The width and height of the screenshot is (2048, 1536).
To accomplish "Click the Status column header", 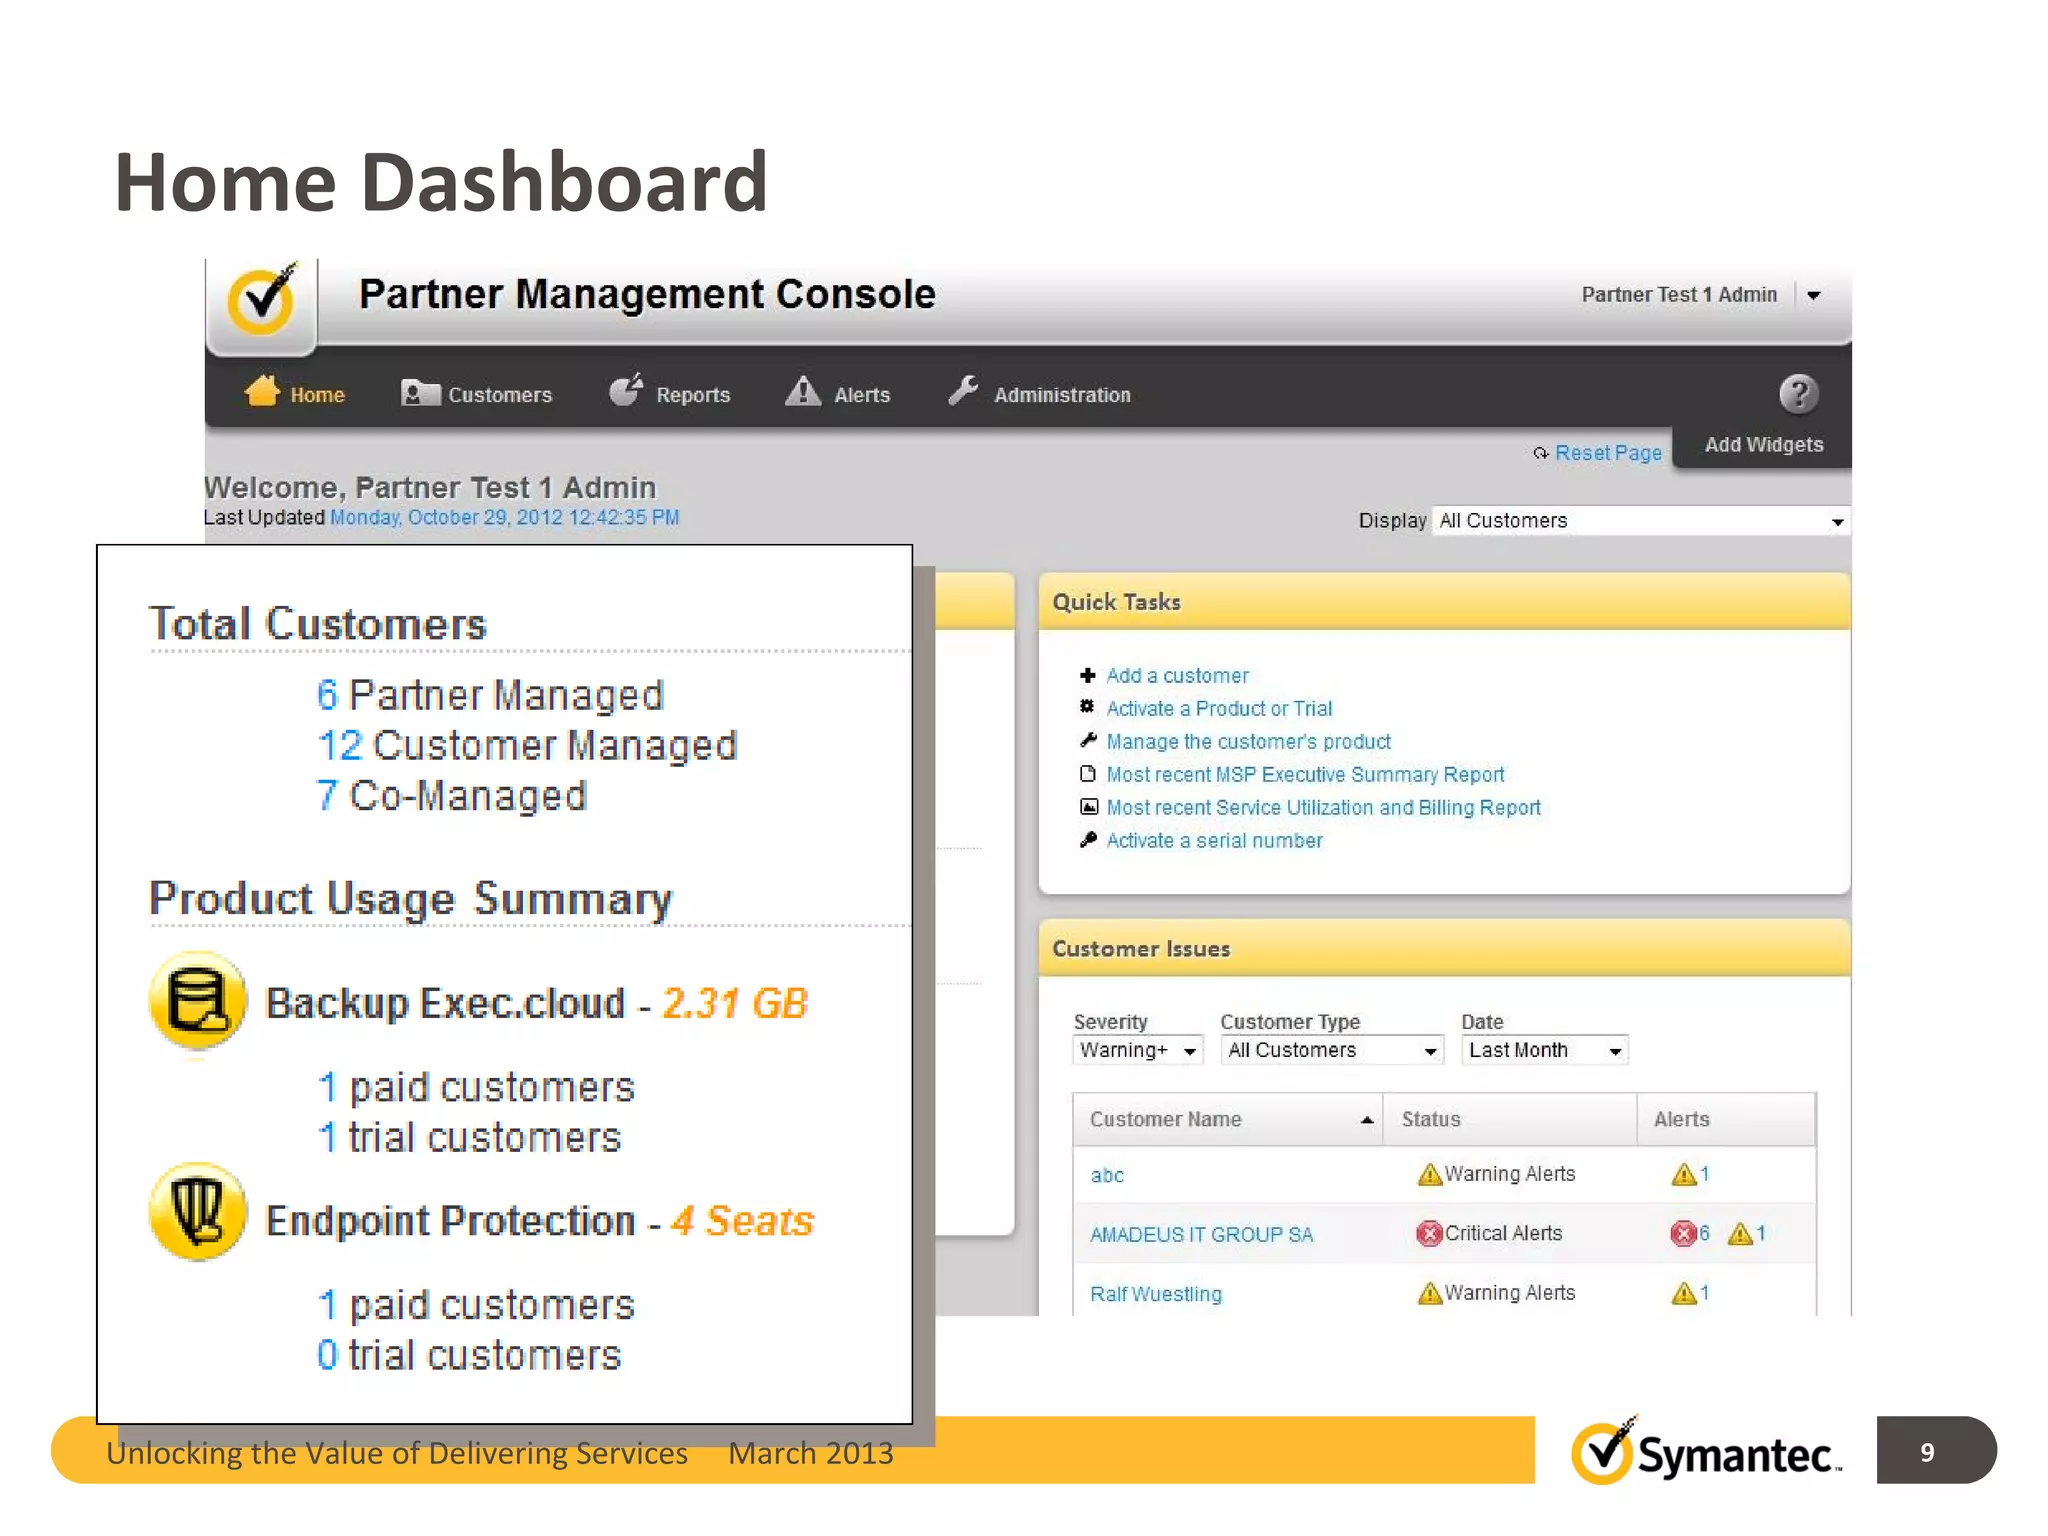I will pos(1510,1119).
